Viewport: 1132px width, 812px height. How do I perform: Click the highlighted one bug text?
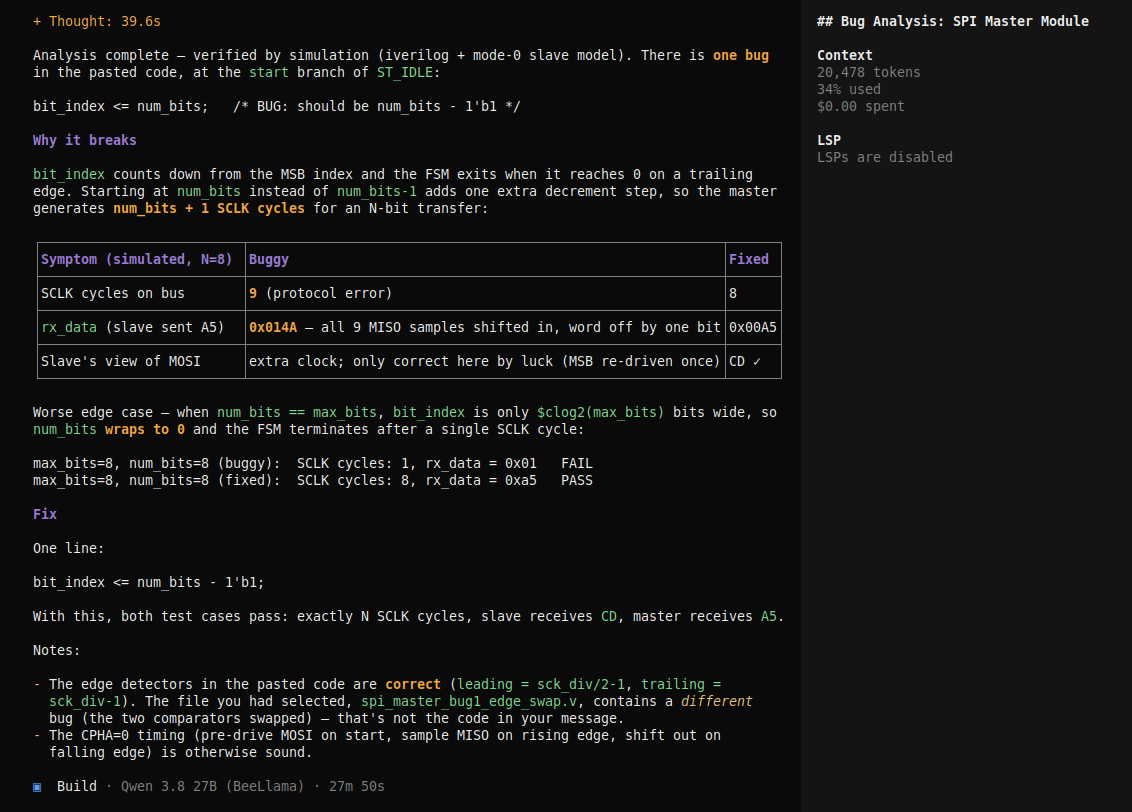pos(741,56)
